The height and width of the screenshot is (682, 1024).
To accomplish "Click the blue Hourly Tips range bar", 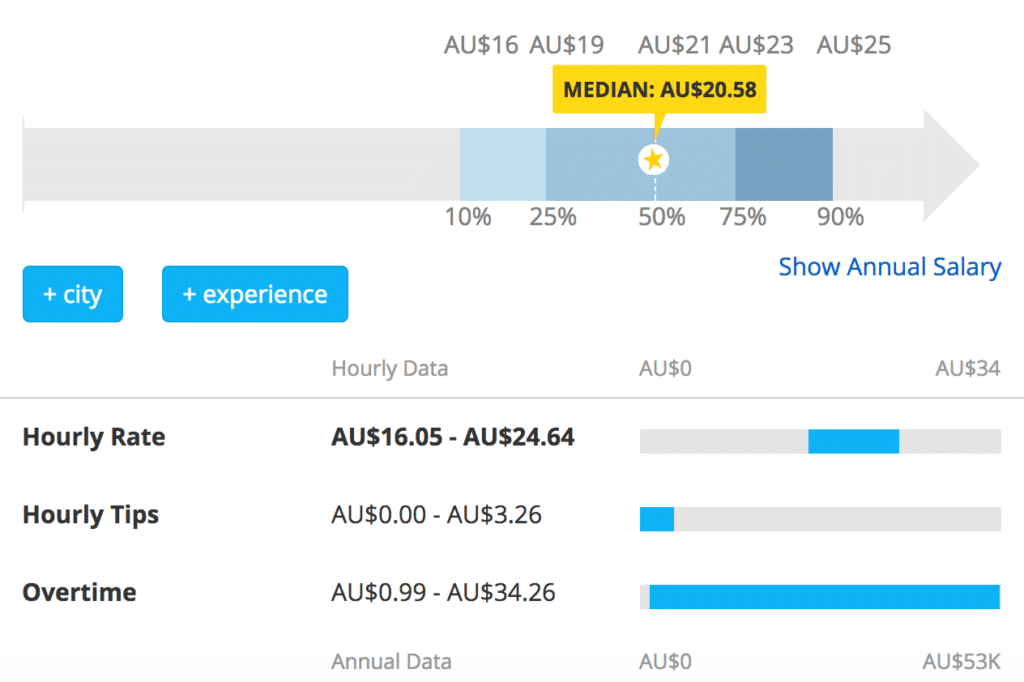I will [657, 518].
